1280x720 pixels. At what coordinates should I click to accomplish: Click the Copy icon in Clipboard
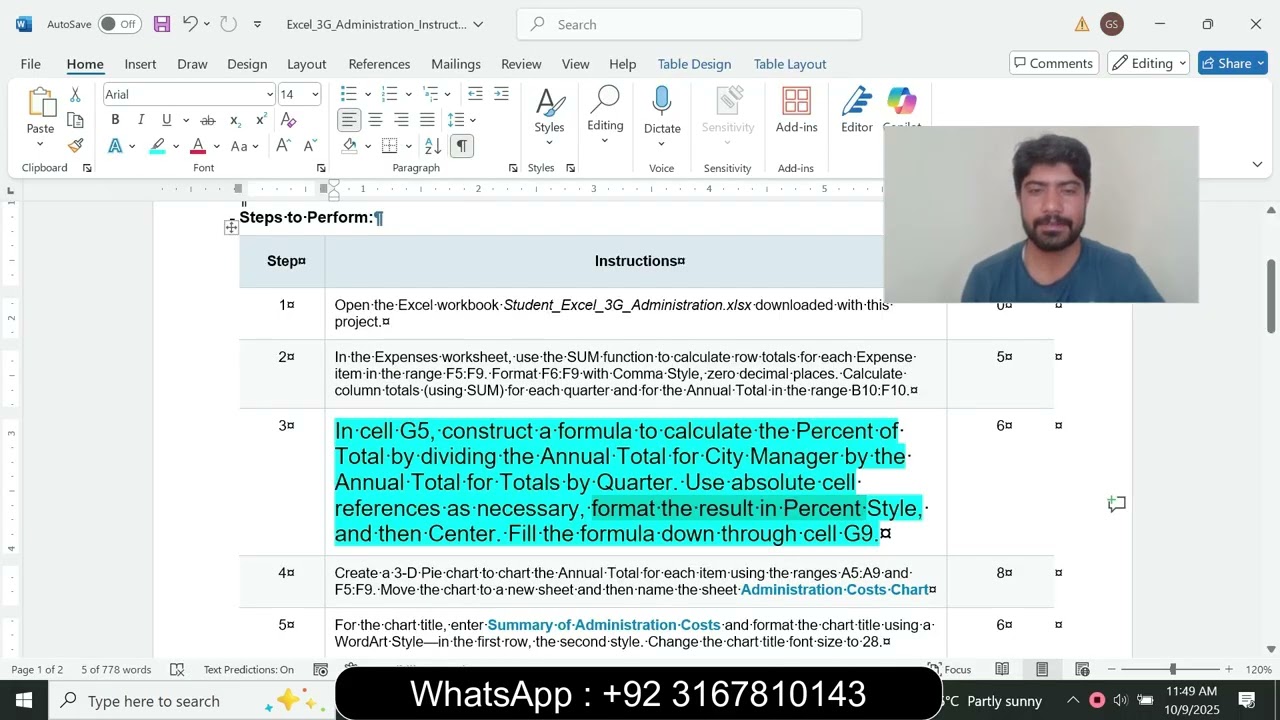(75, 120)
